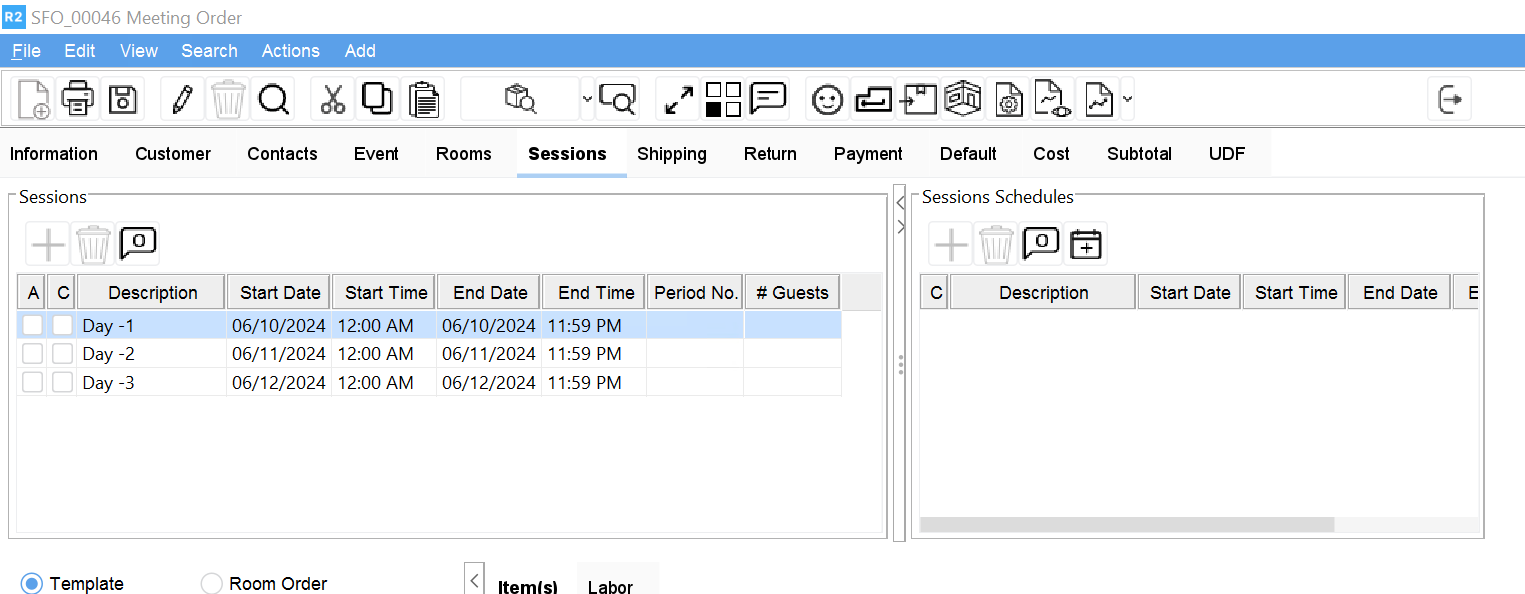Select the Template radio button
1525x594 pixels.
pyautogui.click(x=32, y=584)
